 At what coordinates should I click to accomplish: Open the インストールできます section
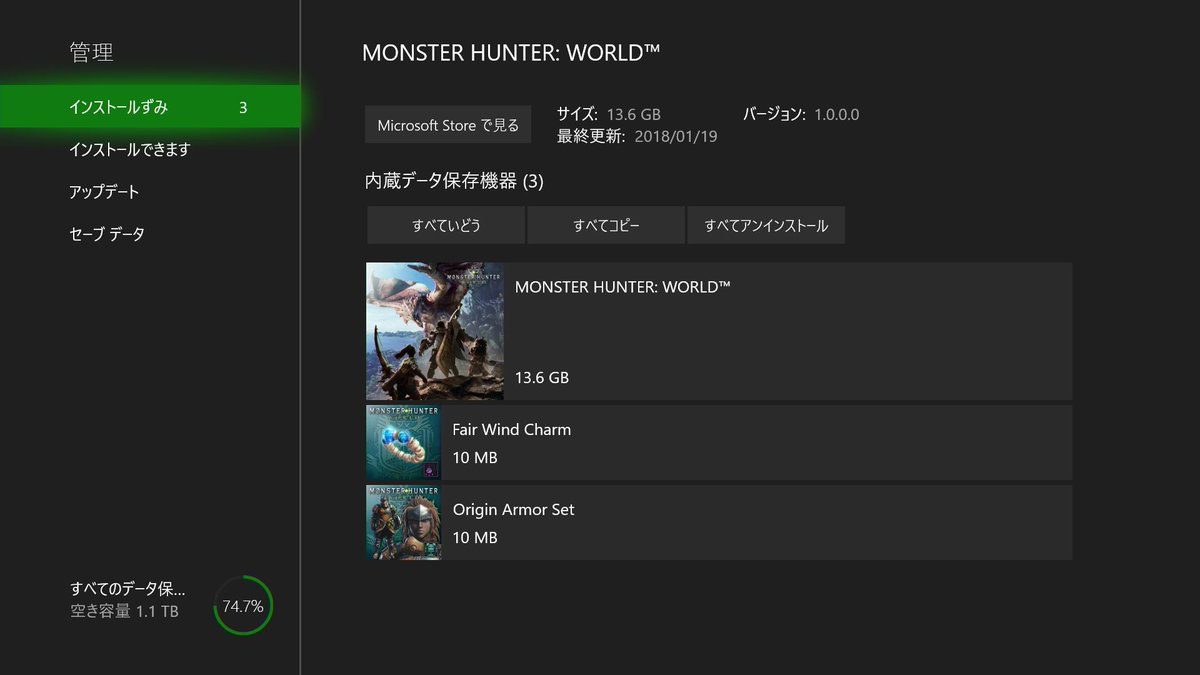(x=129, y=149)
